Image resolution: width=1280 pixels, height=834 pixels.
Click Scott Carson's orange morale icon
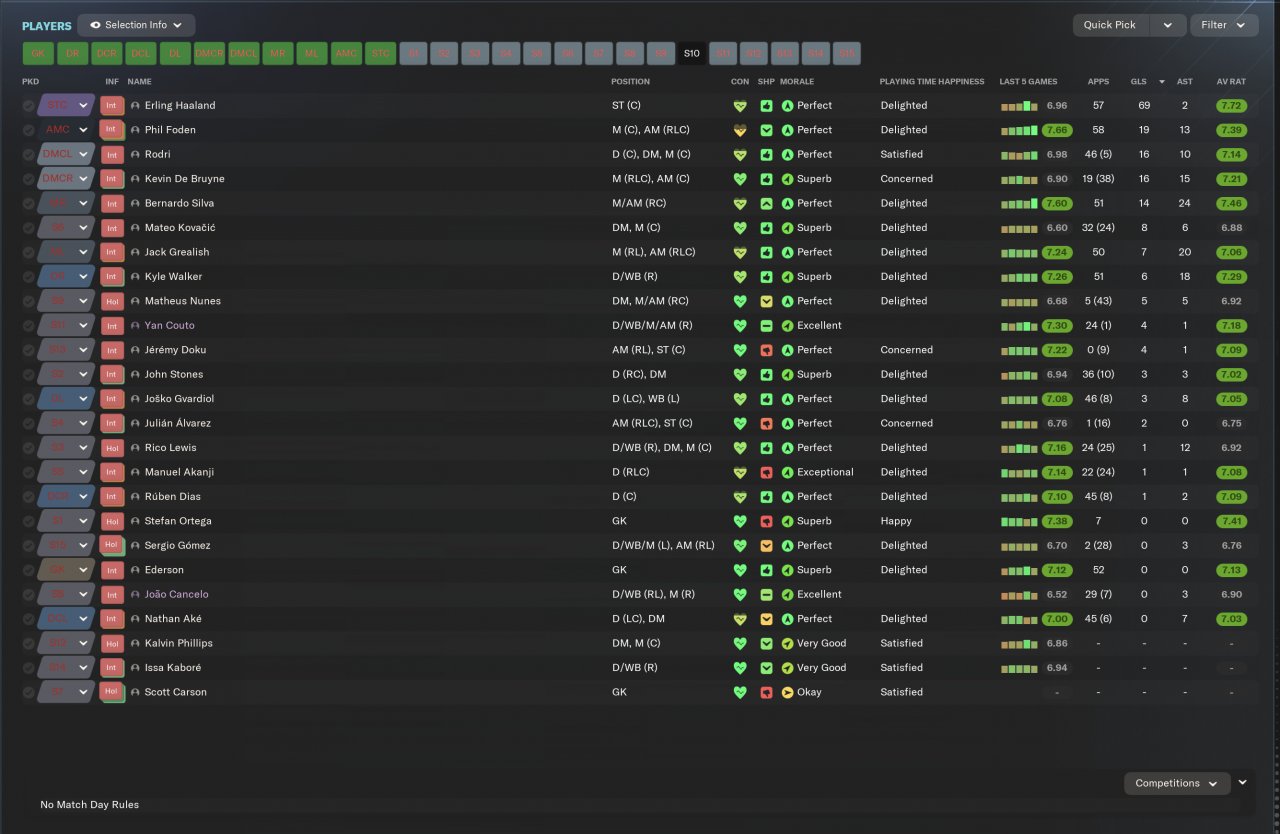click(x=787, y=692)
